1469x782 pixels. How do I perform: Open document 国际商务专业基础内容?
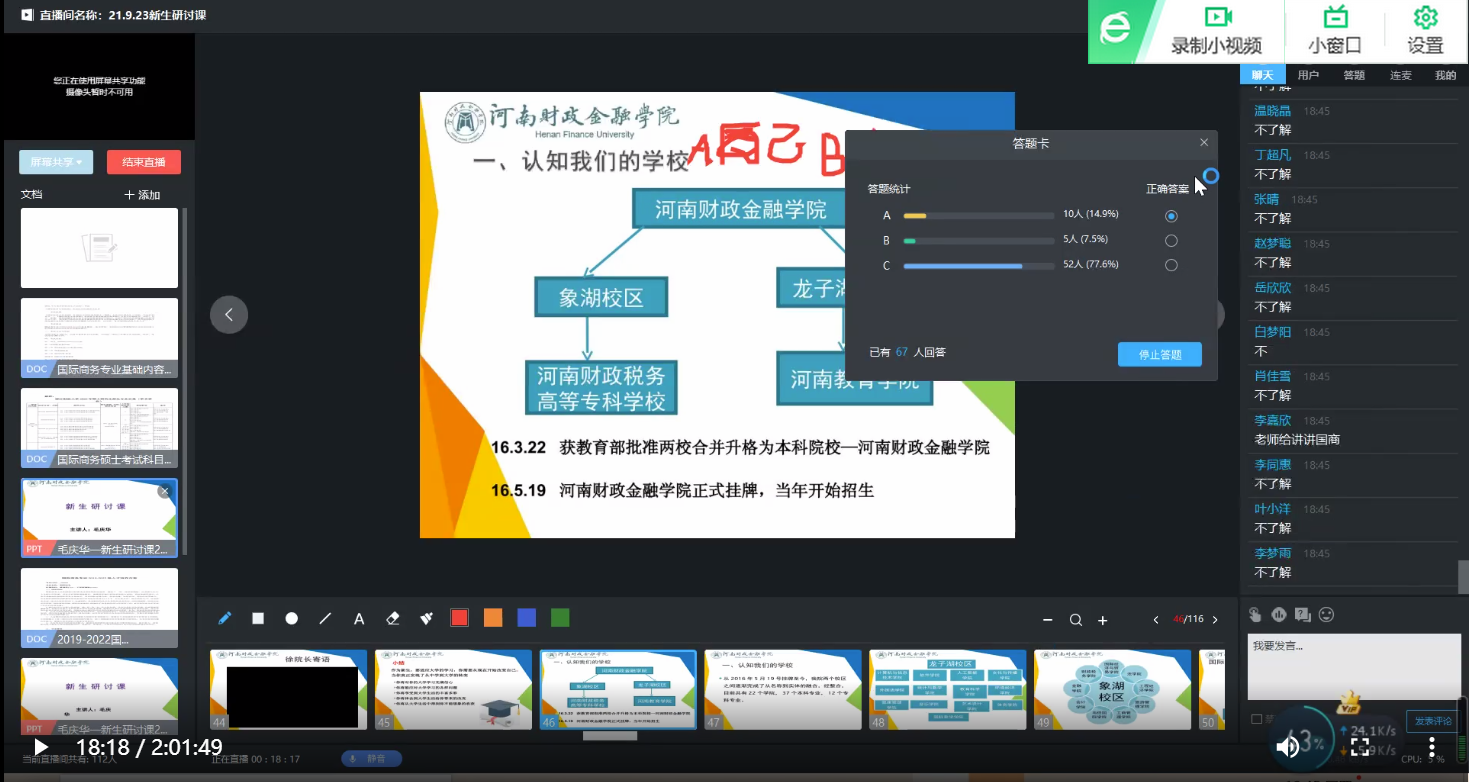[x=100, y=338]
